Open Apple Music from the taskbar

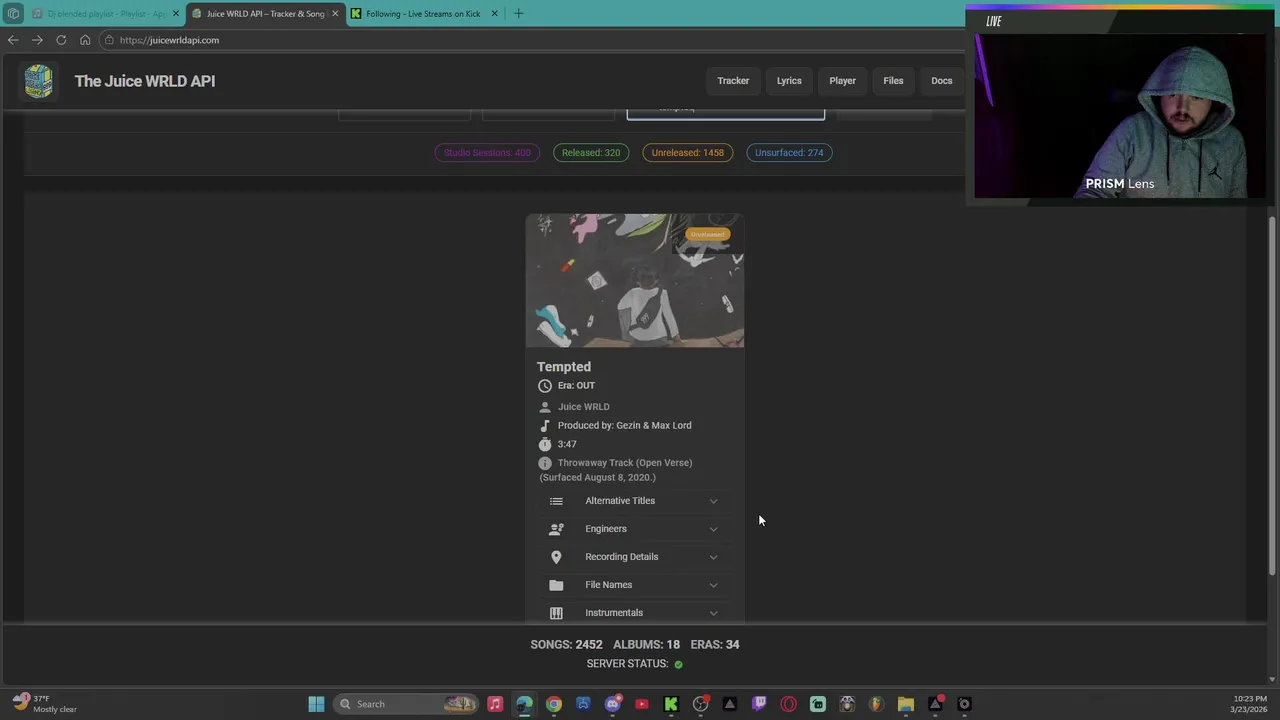tap(495, 704)
